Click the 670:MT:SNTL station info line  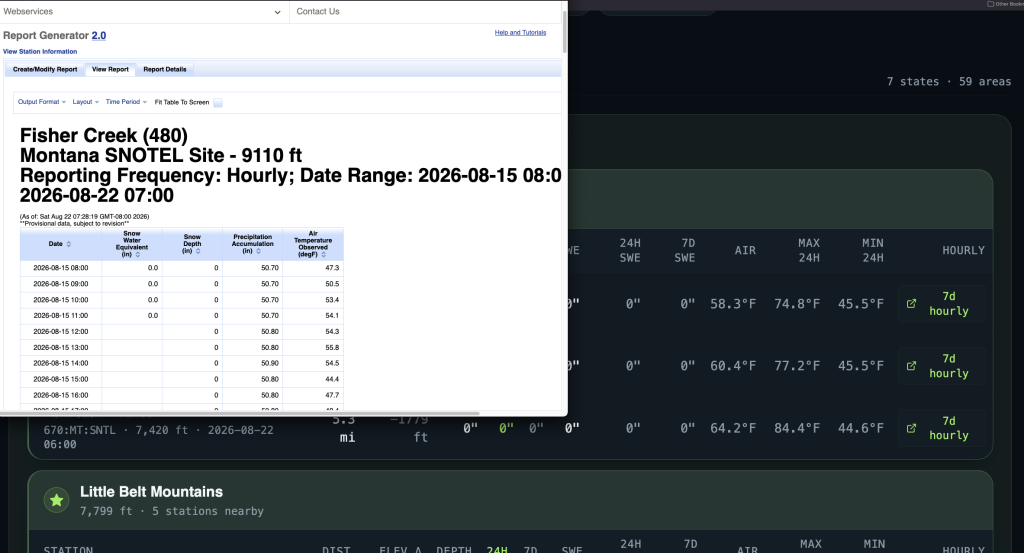point(159,437)
